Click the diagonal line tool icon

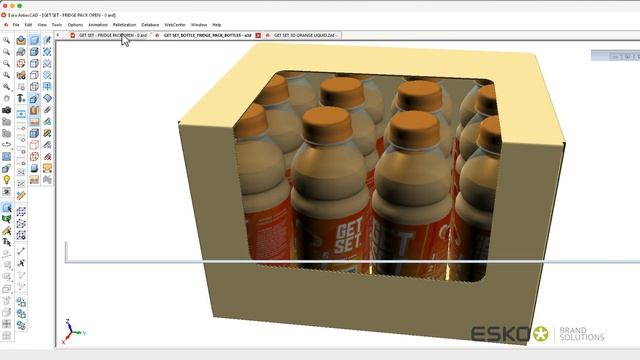point(21,251)
